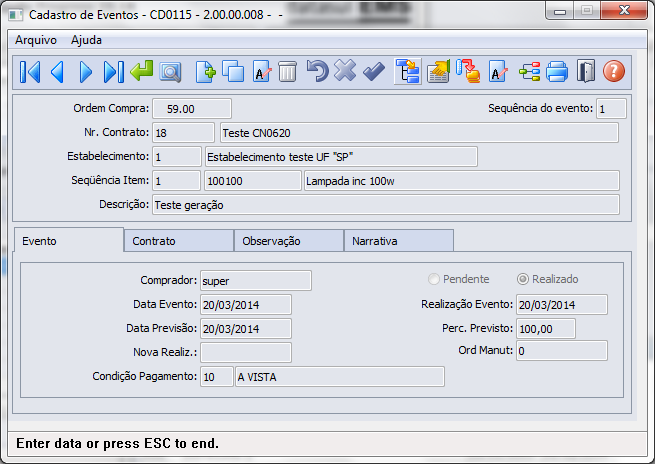Copy the record with the duplicate icon
This screenshot has width=655, height=464.
coord(233,72)
